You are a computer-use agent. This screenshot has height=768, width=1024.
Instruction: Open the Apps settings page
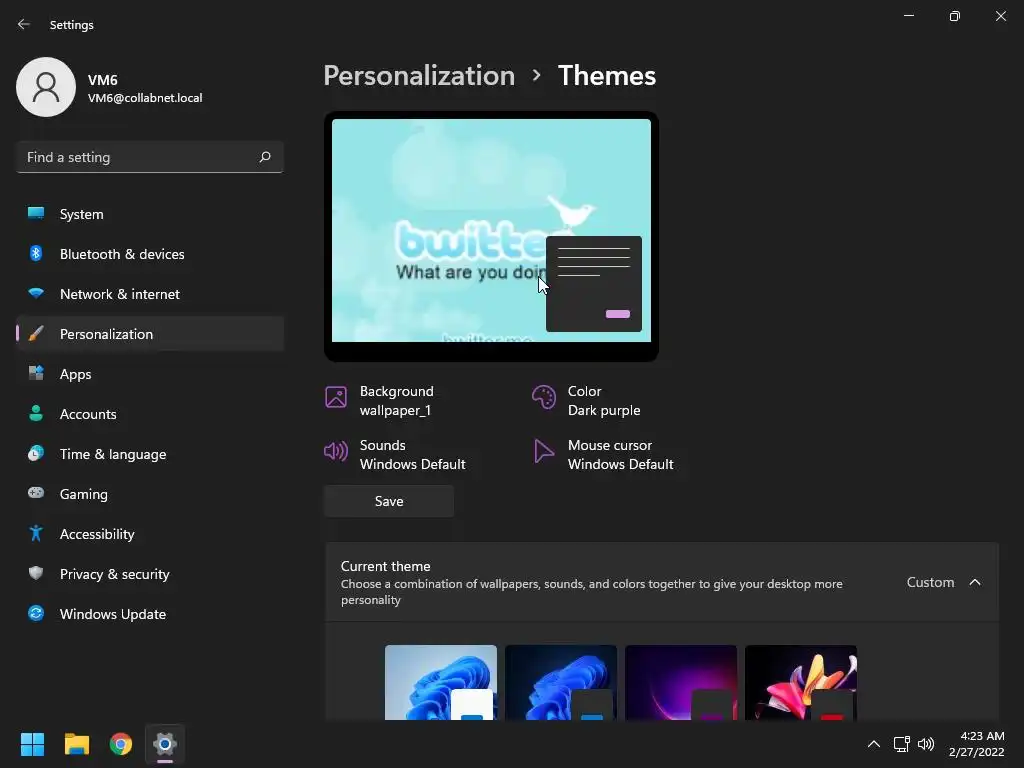[150, 374]
